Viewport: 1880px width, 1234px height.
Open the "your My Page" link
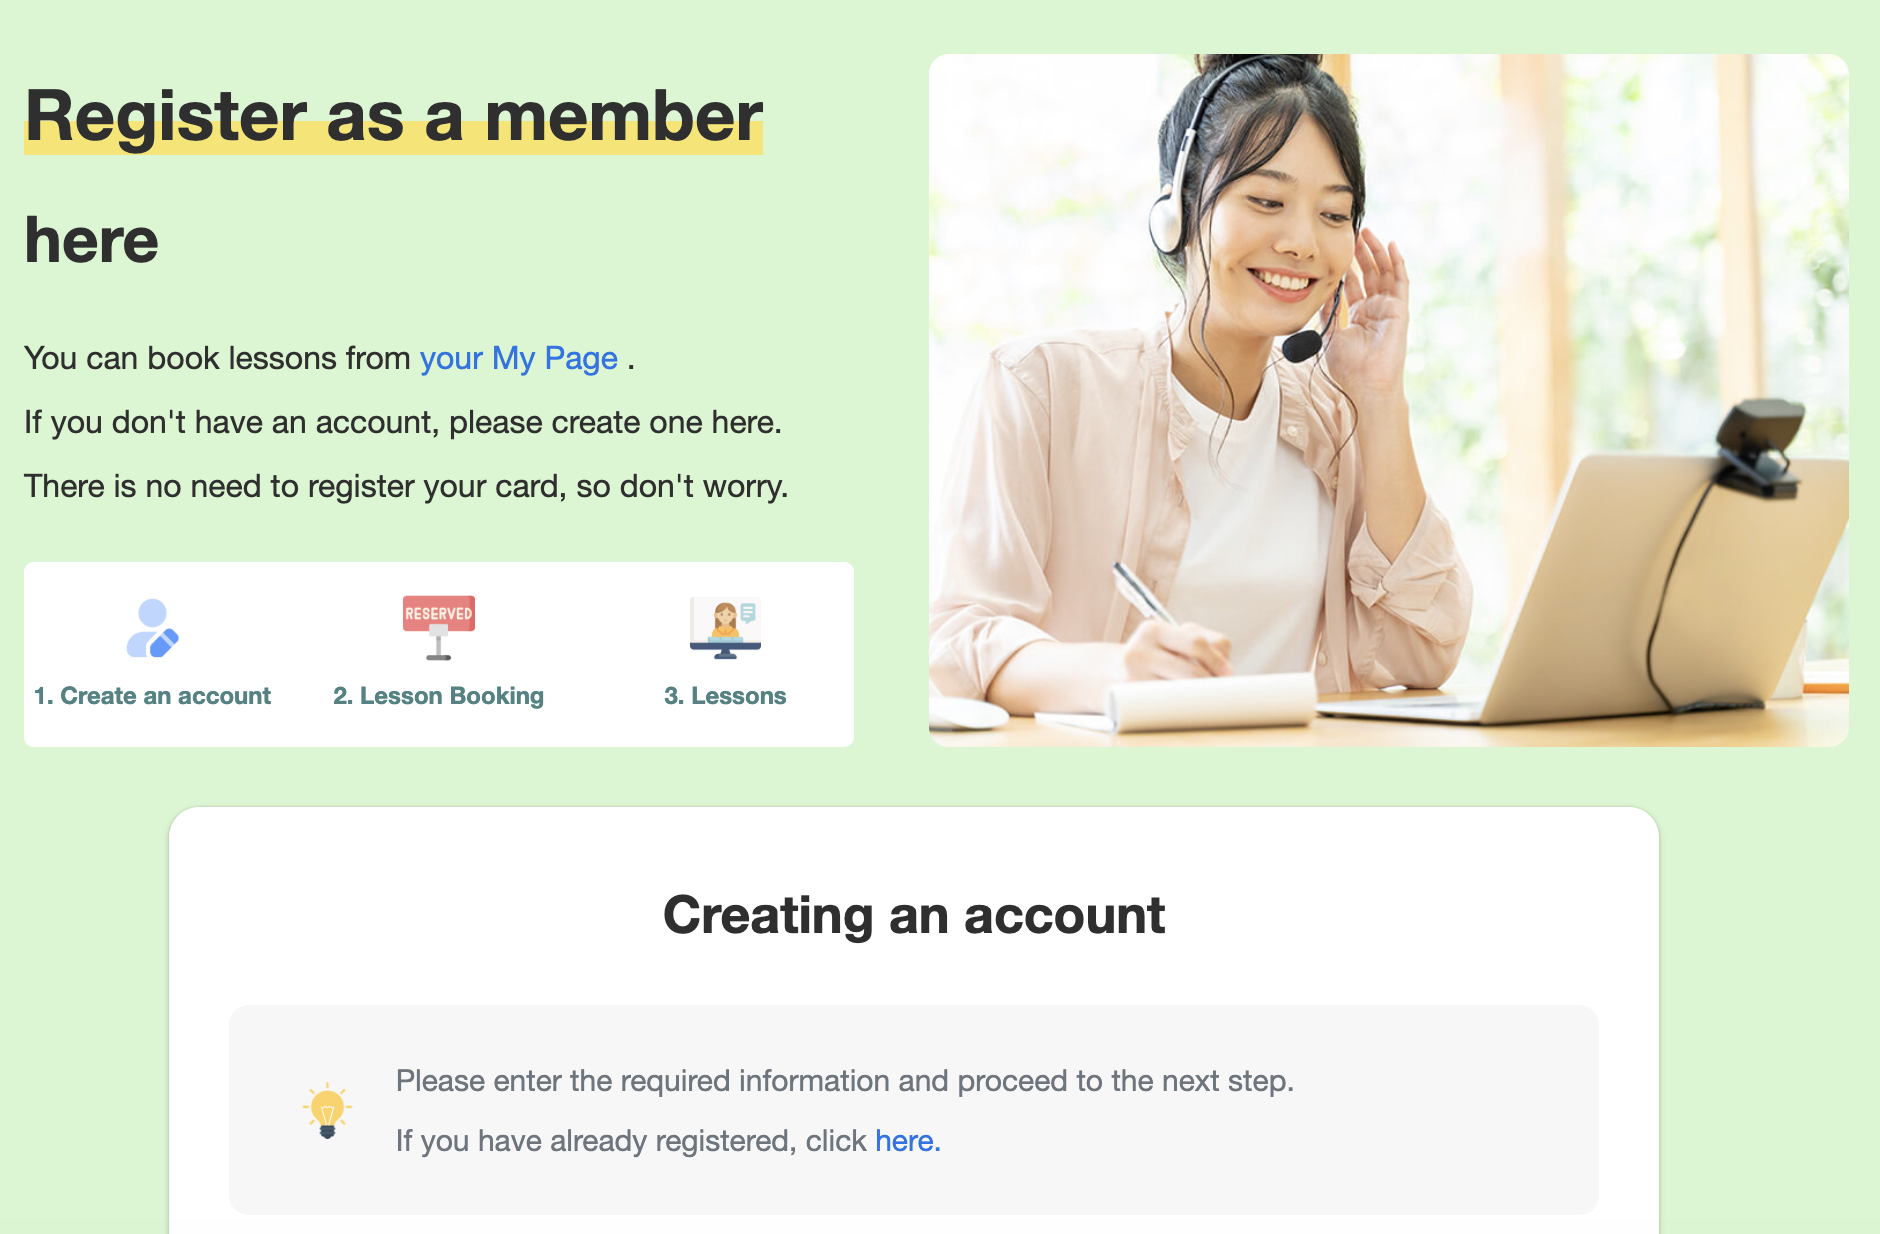tap(518, 358)
